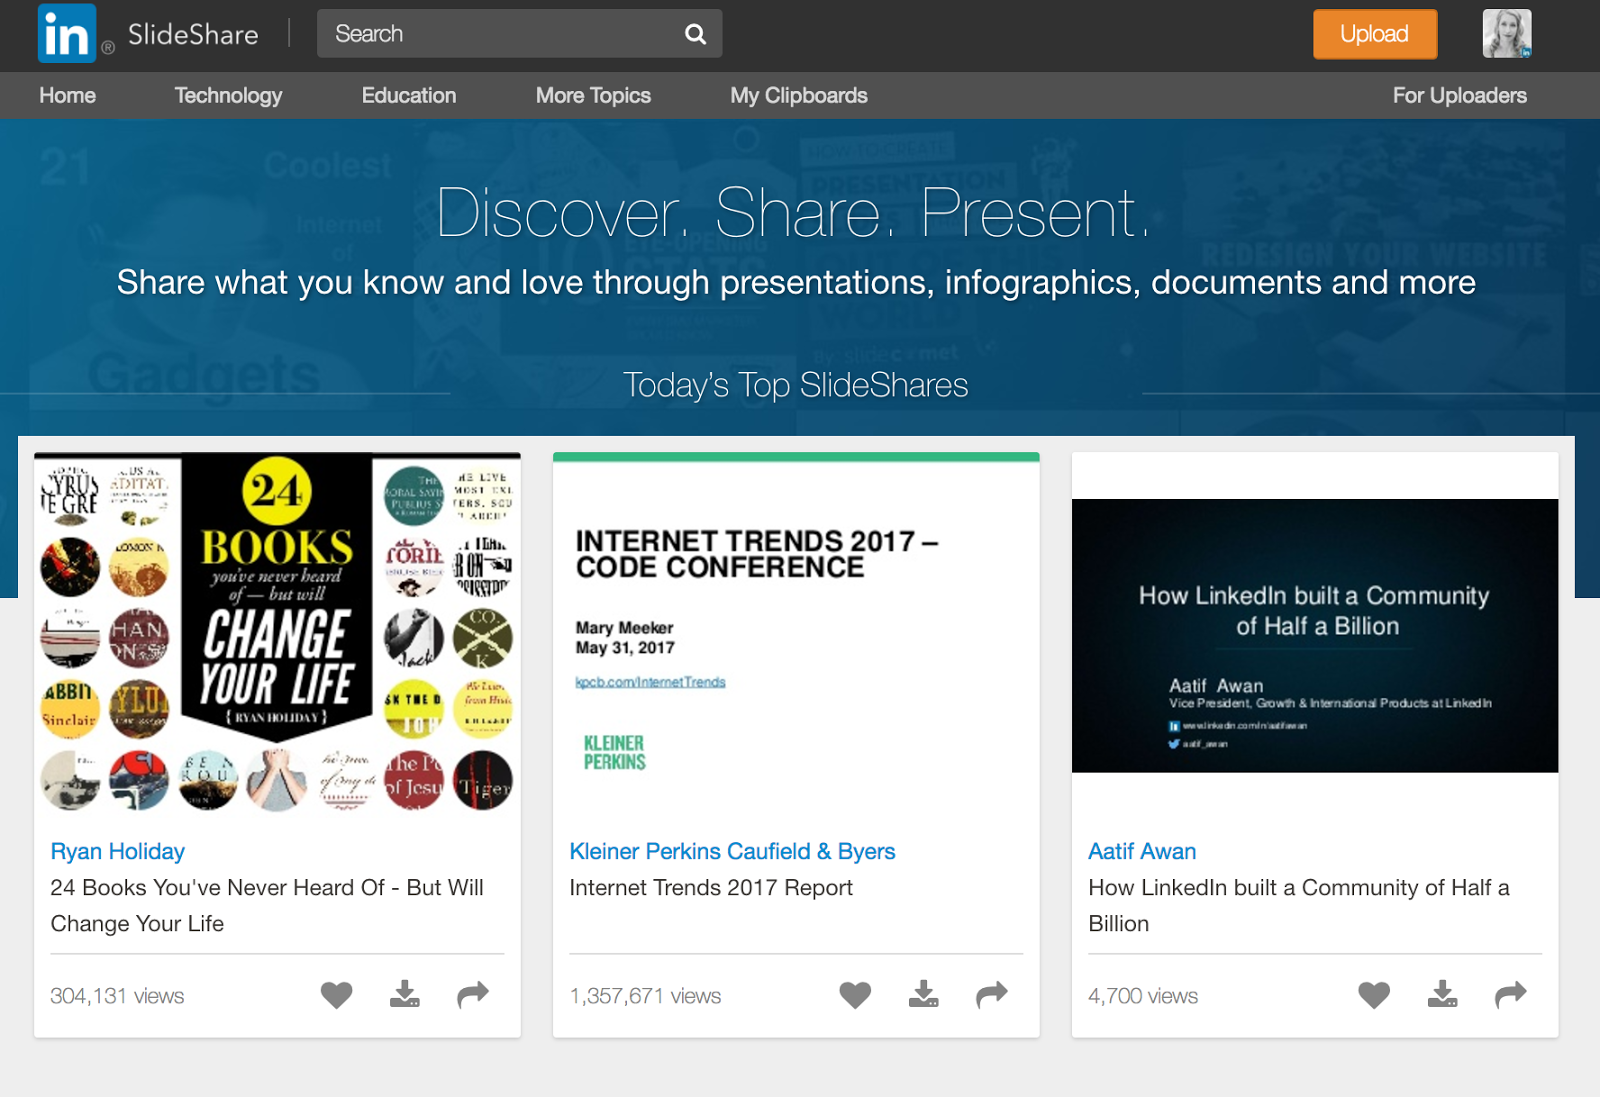Open 'Internet Trends 2017 Report' title
The image size is (1600, 1097).
[711, 888]
